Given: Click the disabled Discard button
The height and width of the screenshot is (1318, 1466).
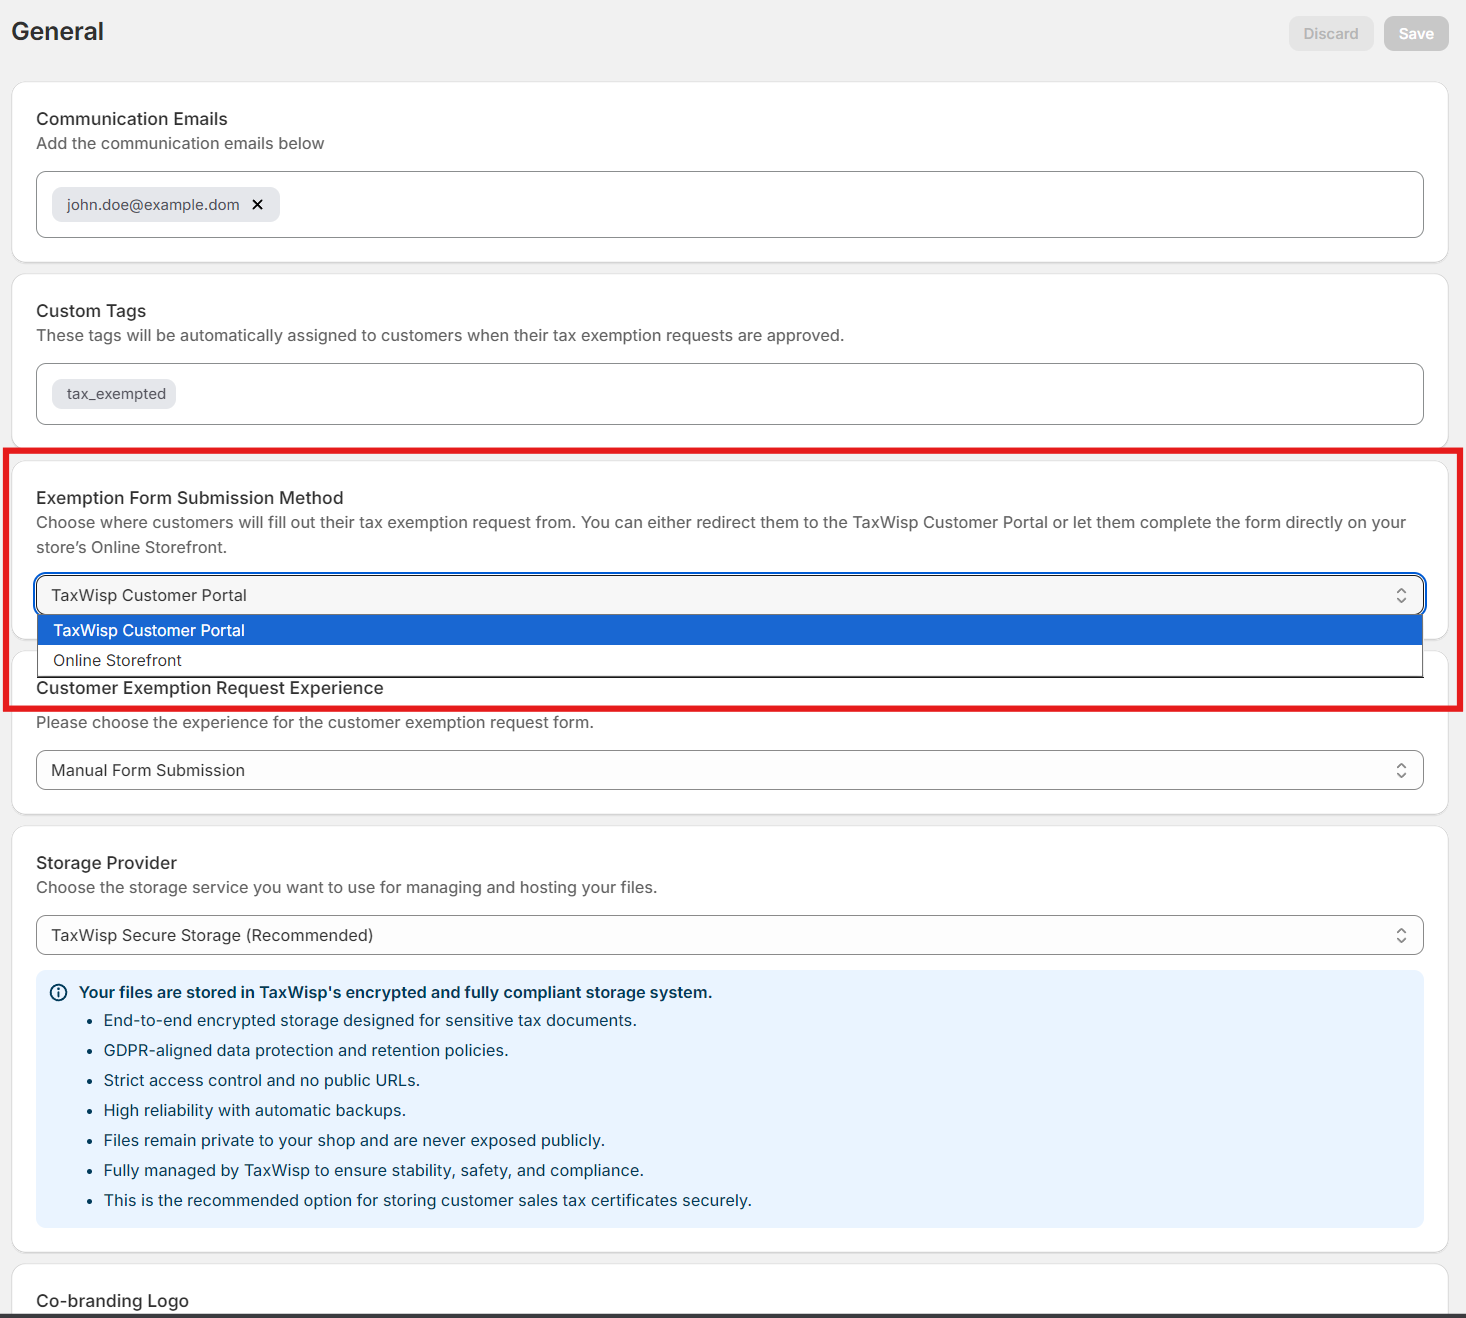Looking at the screenshot, I should [1331, 34].
